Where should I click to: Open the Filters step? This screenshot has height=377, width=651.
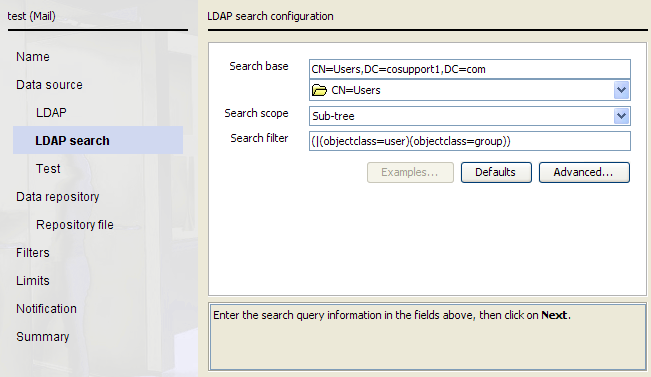pos(33,252)
